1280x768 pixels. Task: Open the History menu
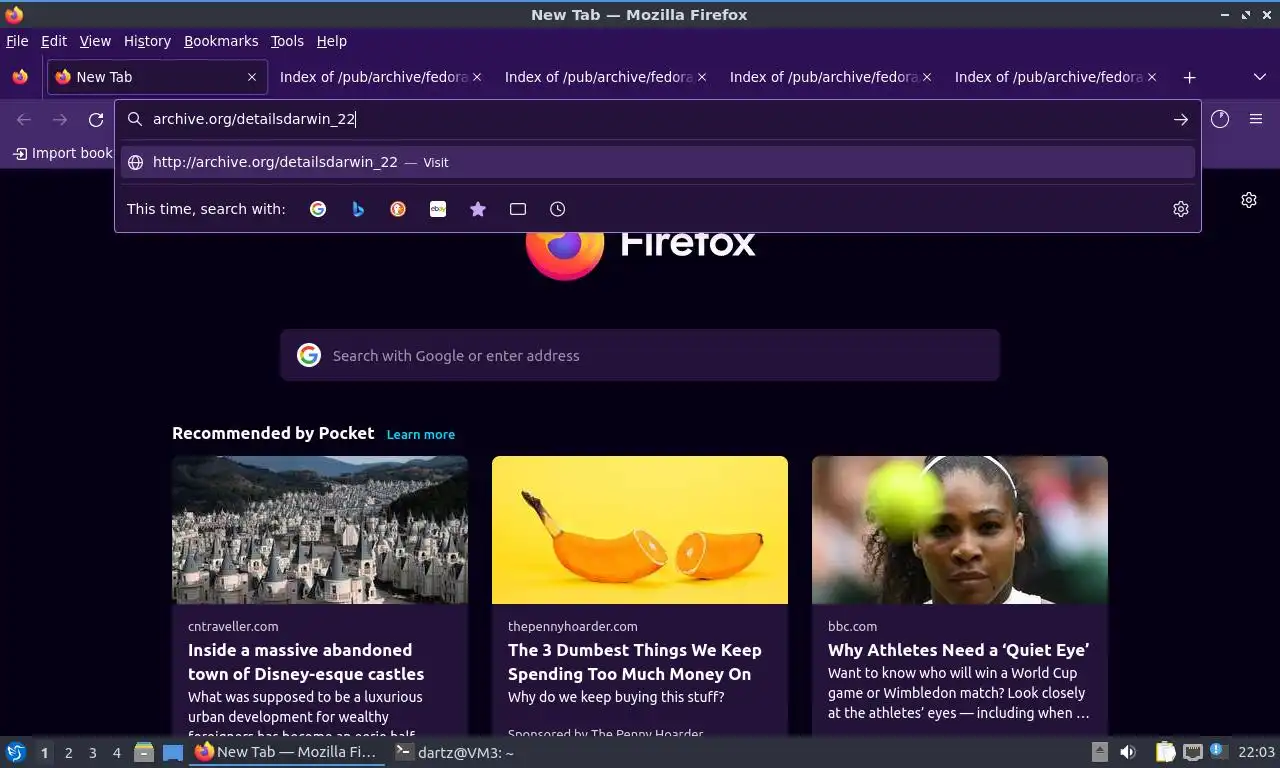tap(147, 41)
